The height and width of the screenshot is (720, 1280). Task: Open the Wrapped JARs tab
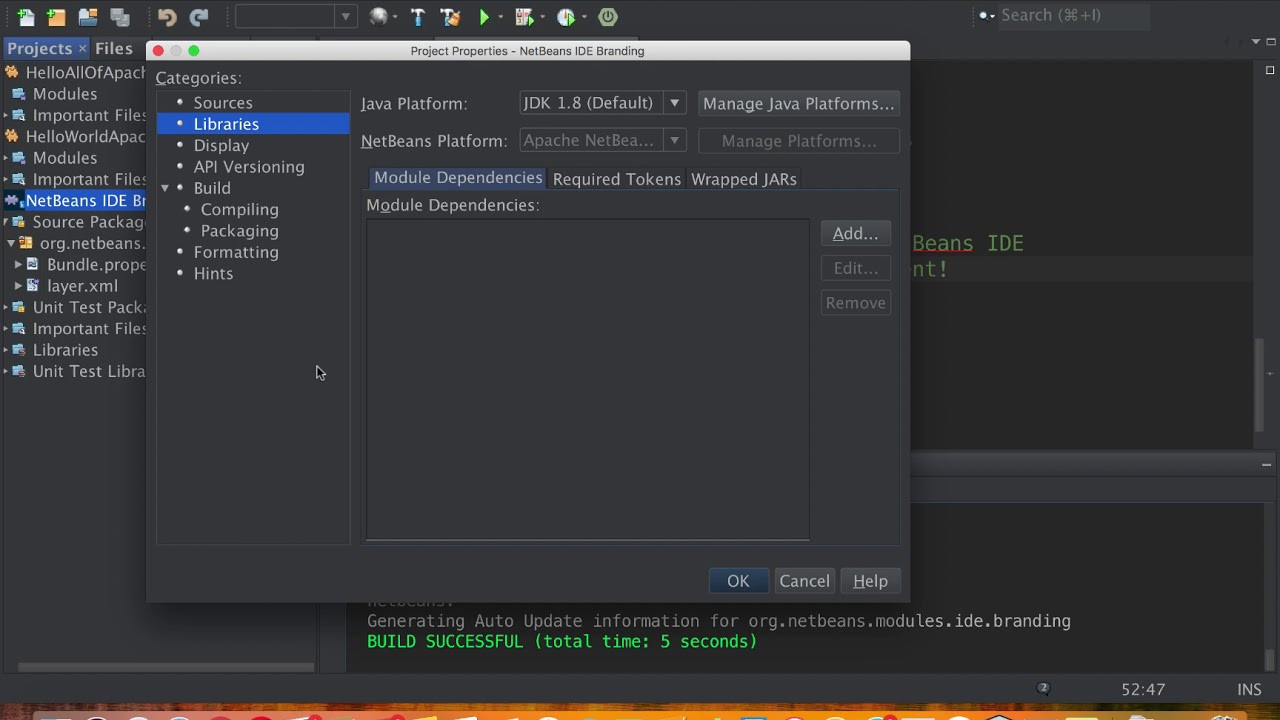coord(744,179)
